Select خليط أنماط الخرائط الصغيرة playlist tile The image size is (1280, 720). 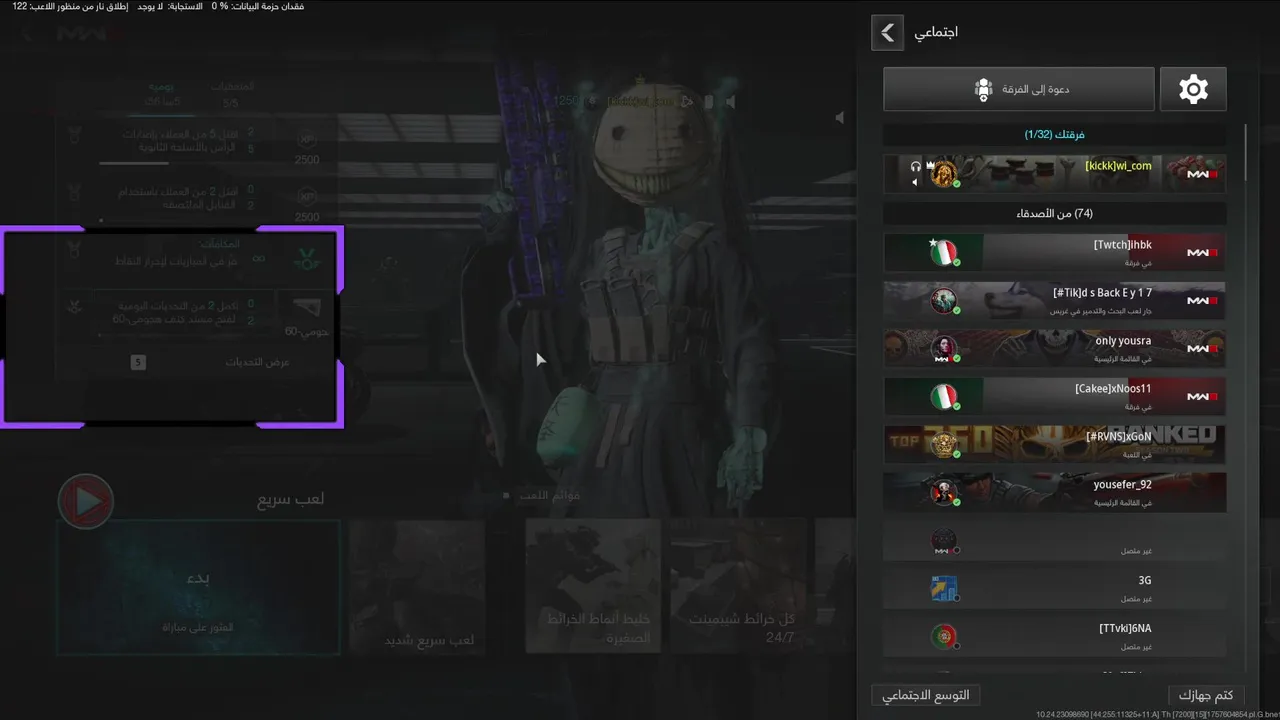(x=593, y=586)
